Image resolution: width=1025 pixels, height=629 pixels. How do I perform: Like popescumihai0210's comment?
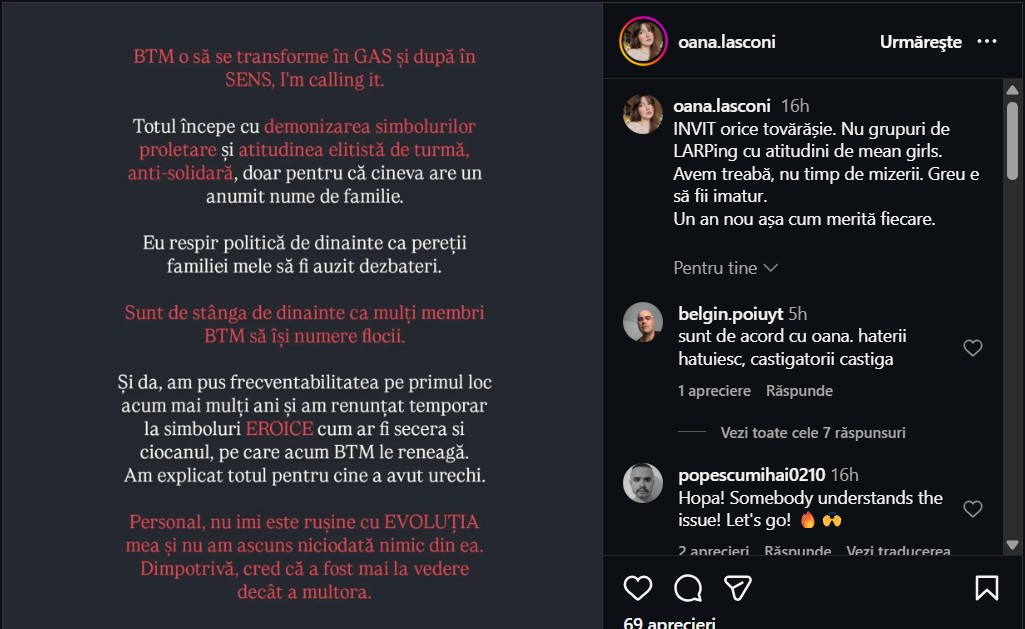tap(972, 509)
